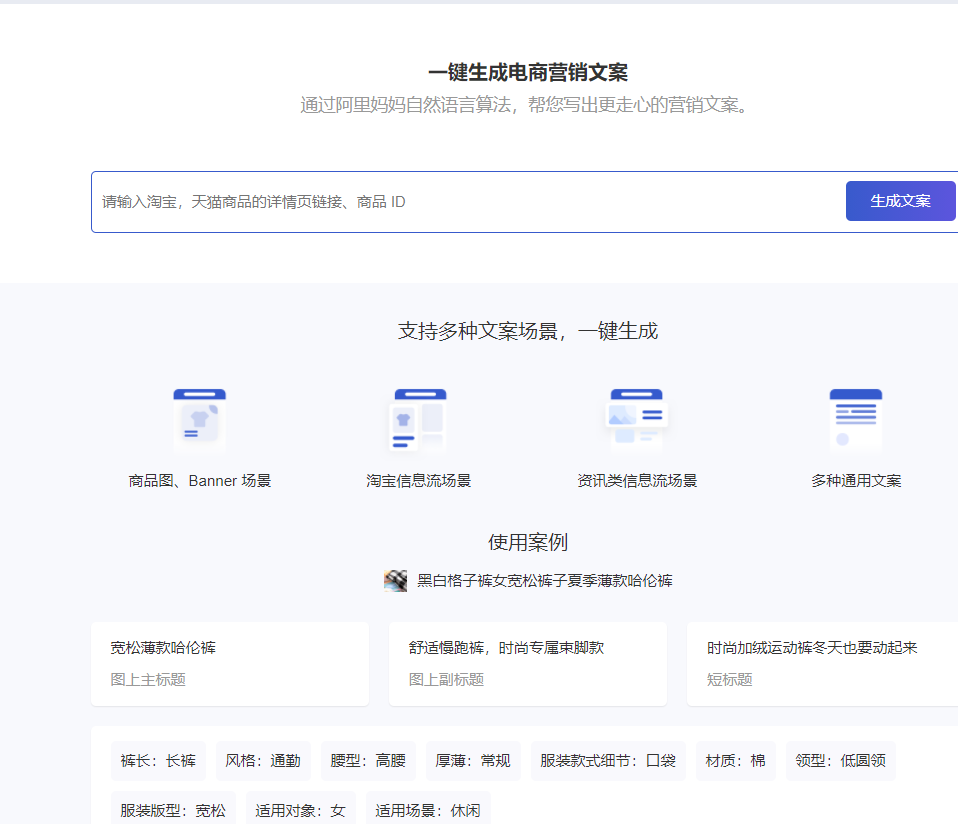Click the 生成文案 button
Image resolution: width=958 pixels, height=824 pixels.
(900, 201)
